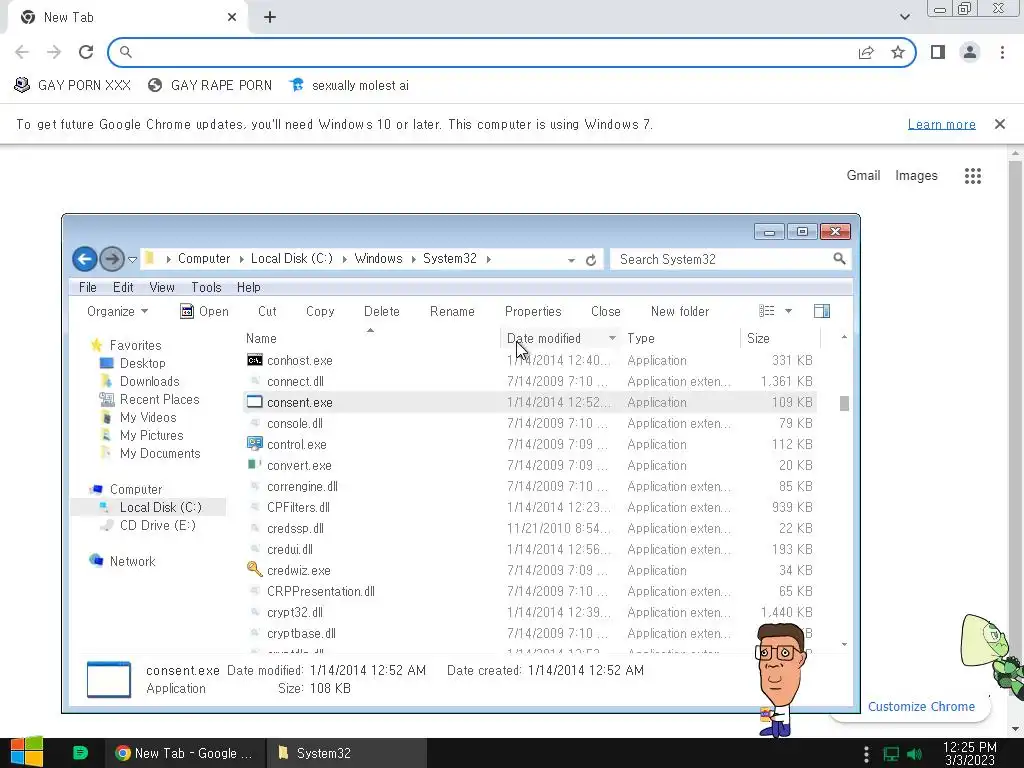Click Properties in the Explorer toolbar

533,312
